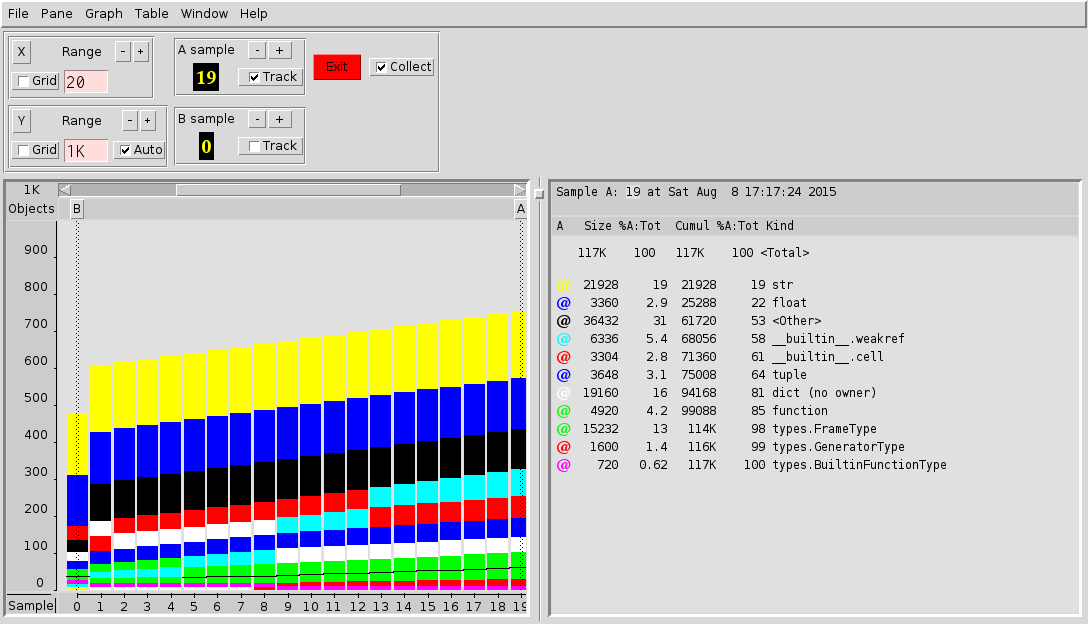
Task: Click the A sample marker
Action: (x=521, y=209)
